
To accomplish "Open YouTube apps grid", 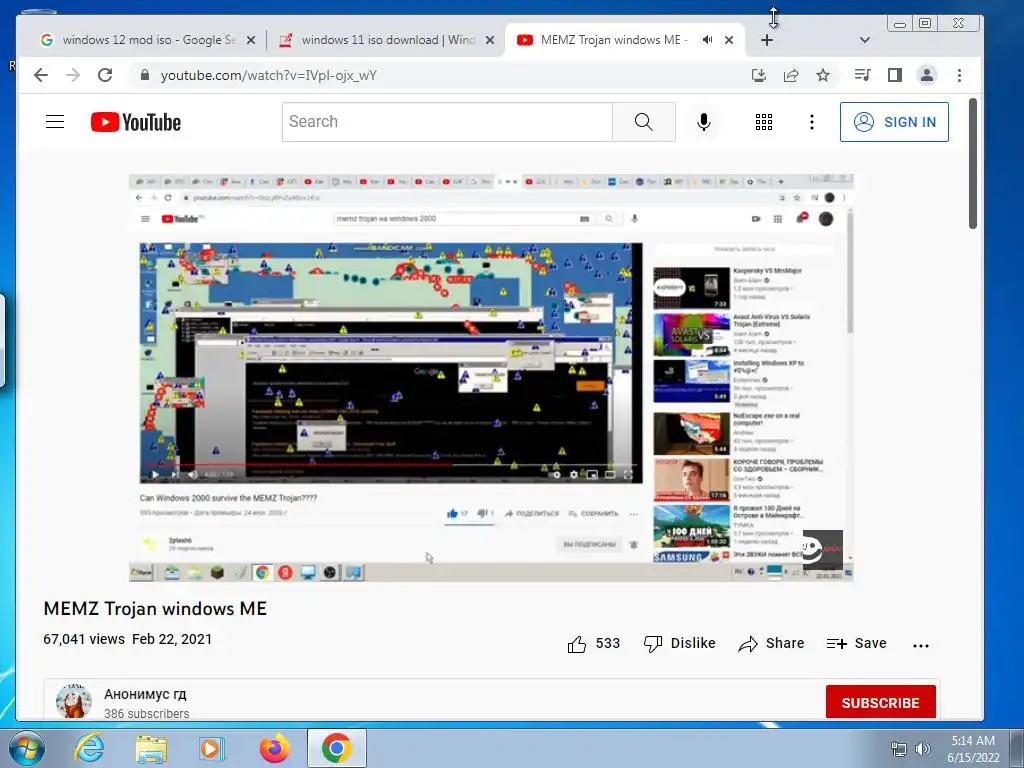I will (x=764, y=122).
